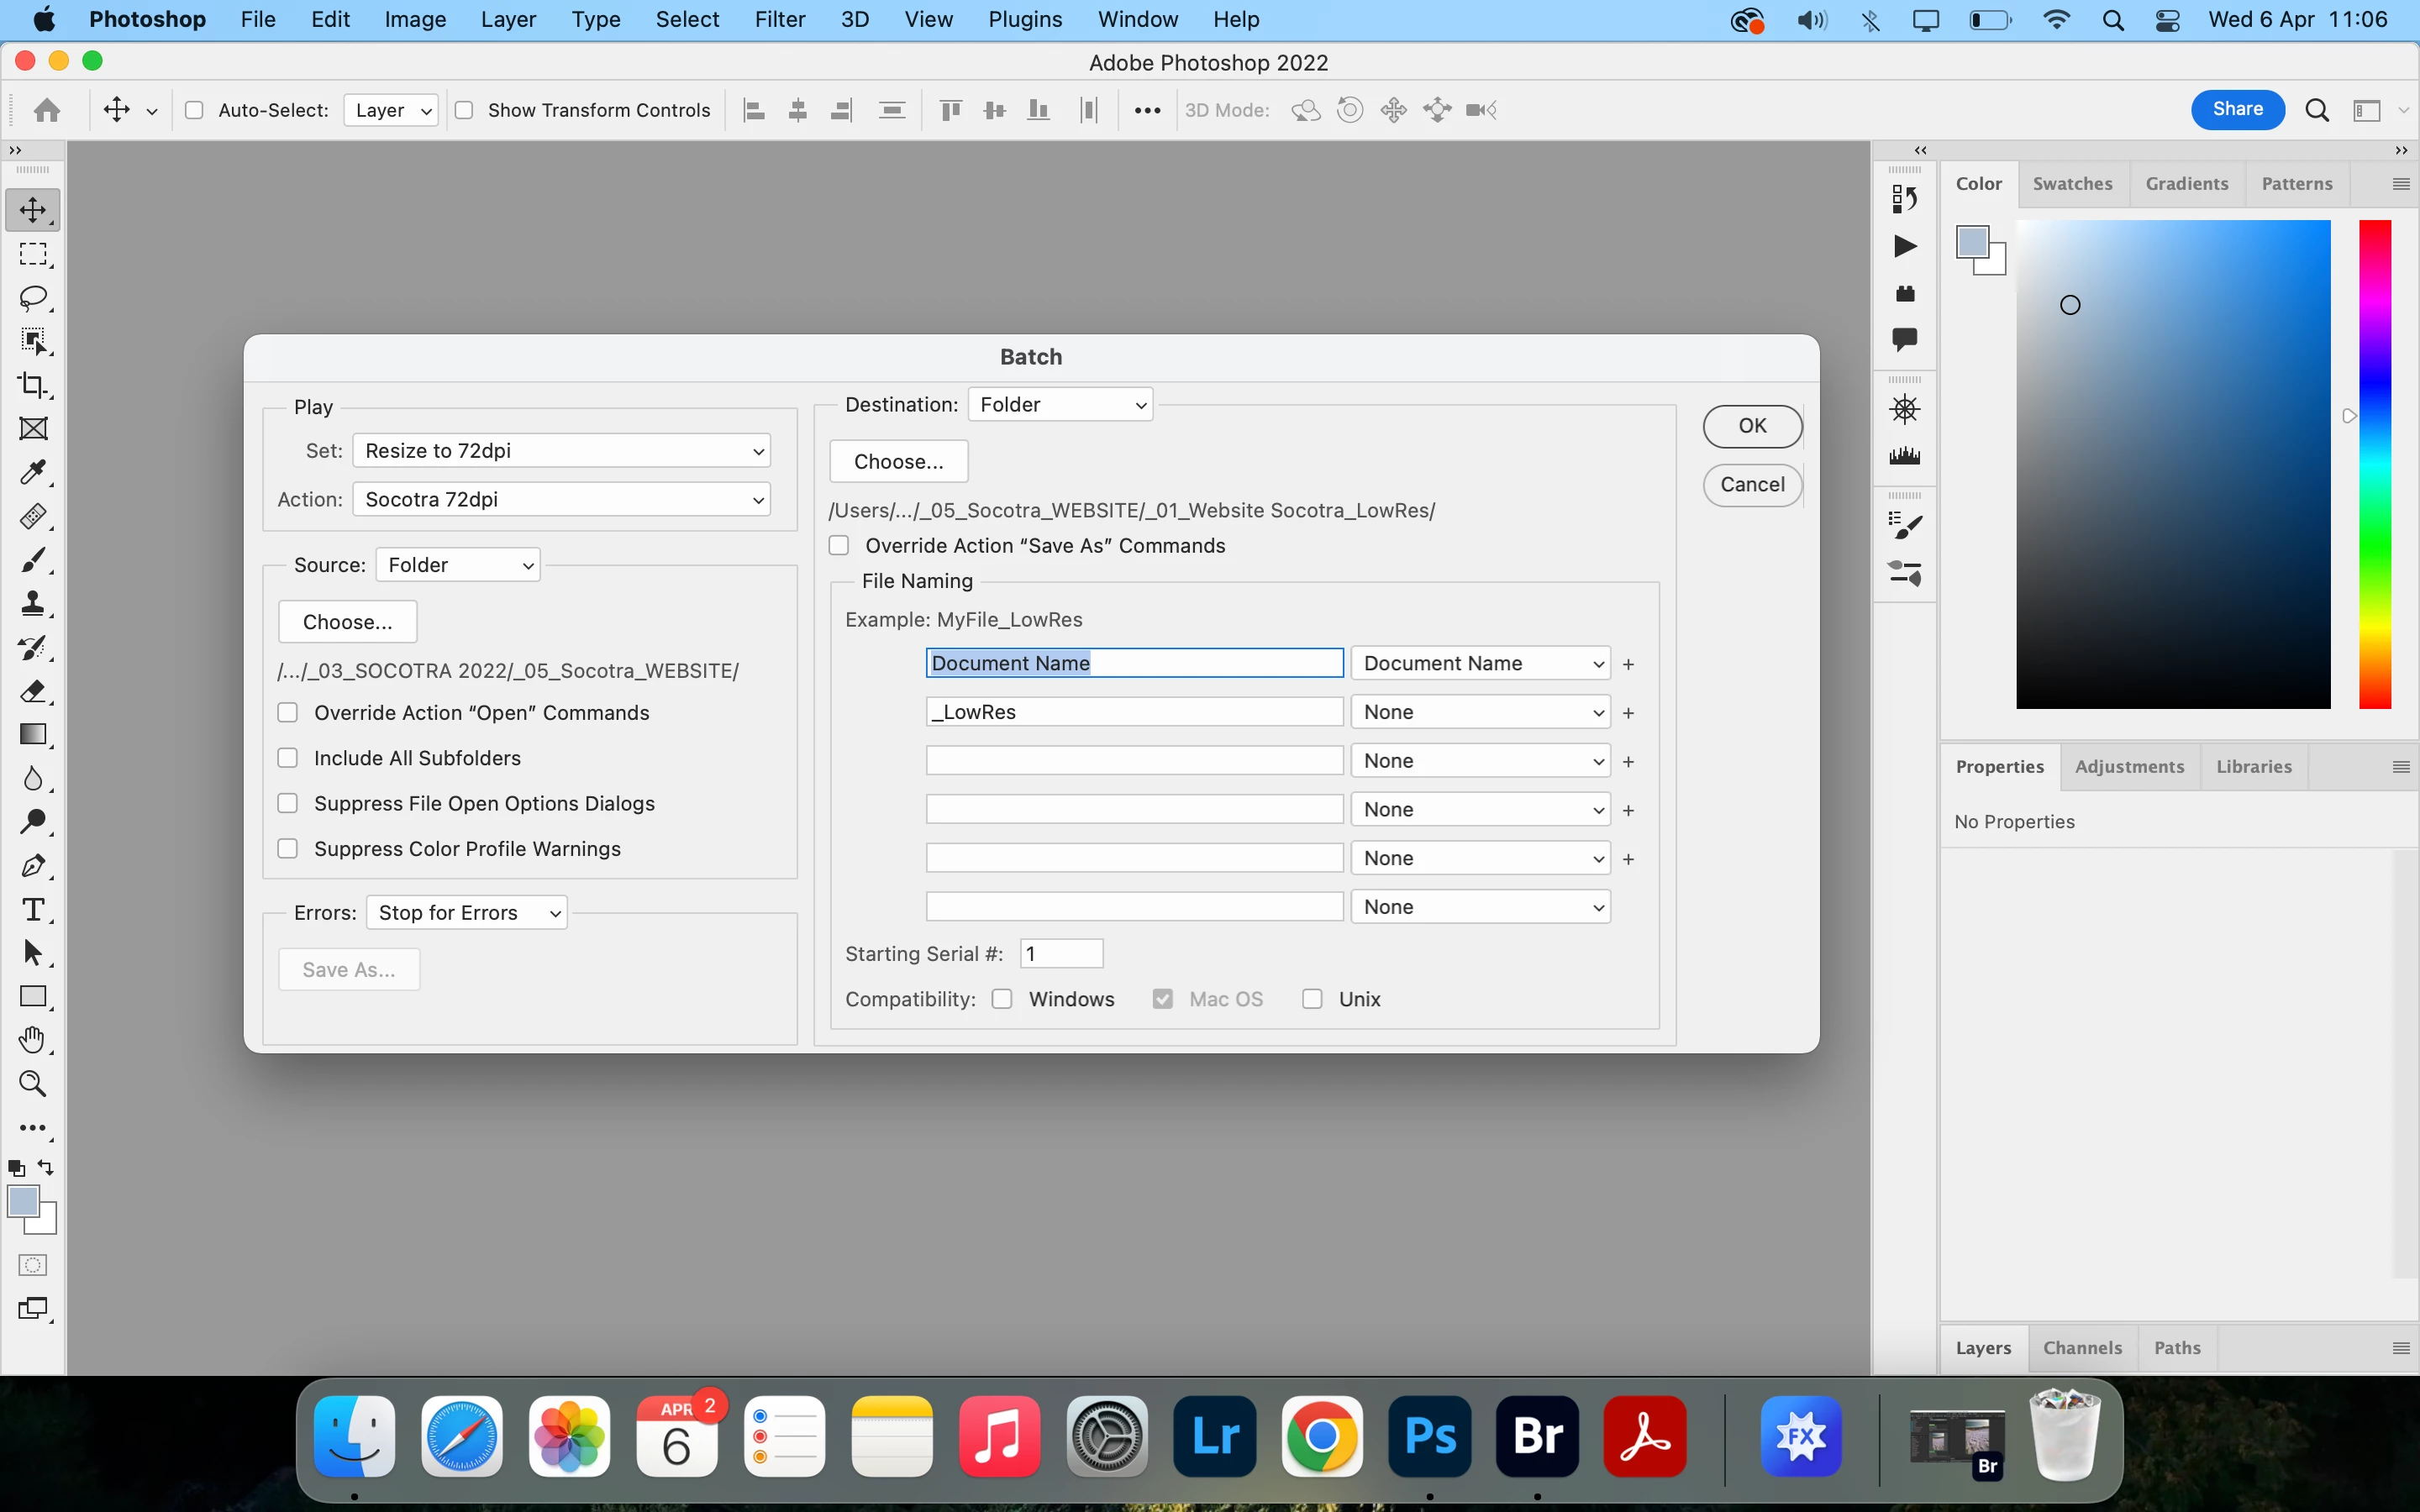Viewport: 2420px width, 1512px height.
Task: Tick Override Action "Save As" Commands
Action: click(839, 545)
